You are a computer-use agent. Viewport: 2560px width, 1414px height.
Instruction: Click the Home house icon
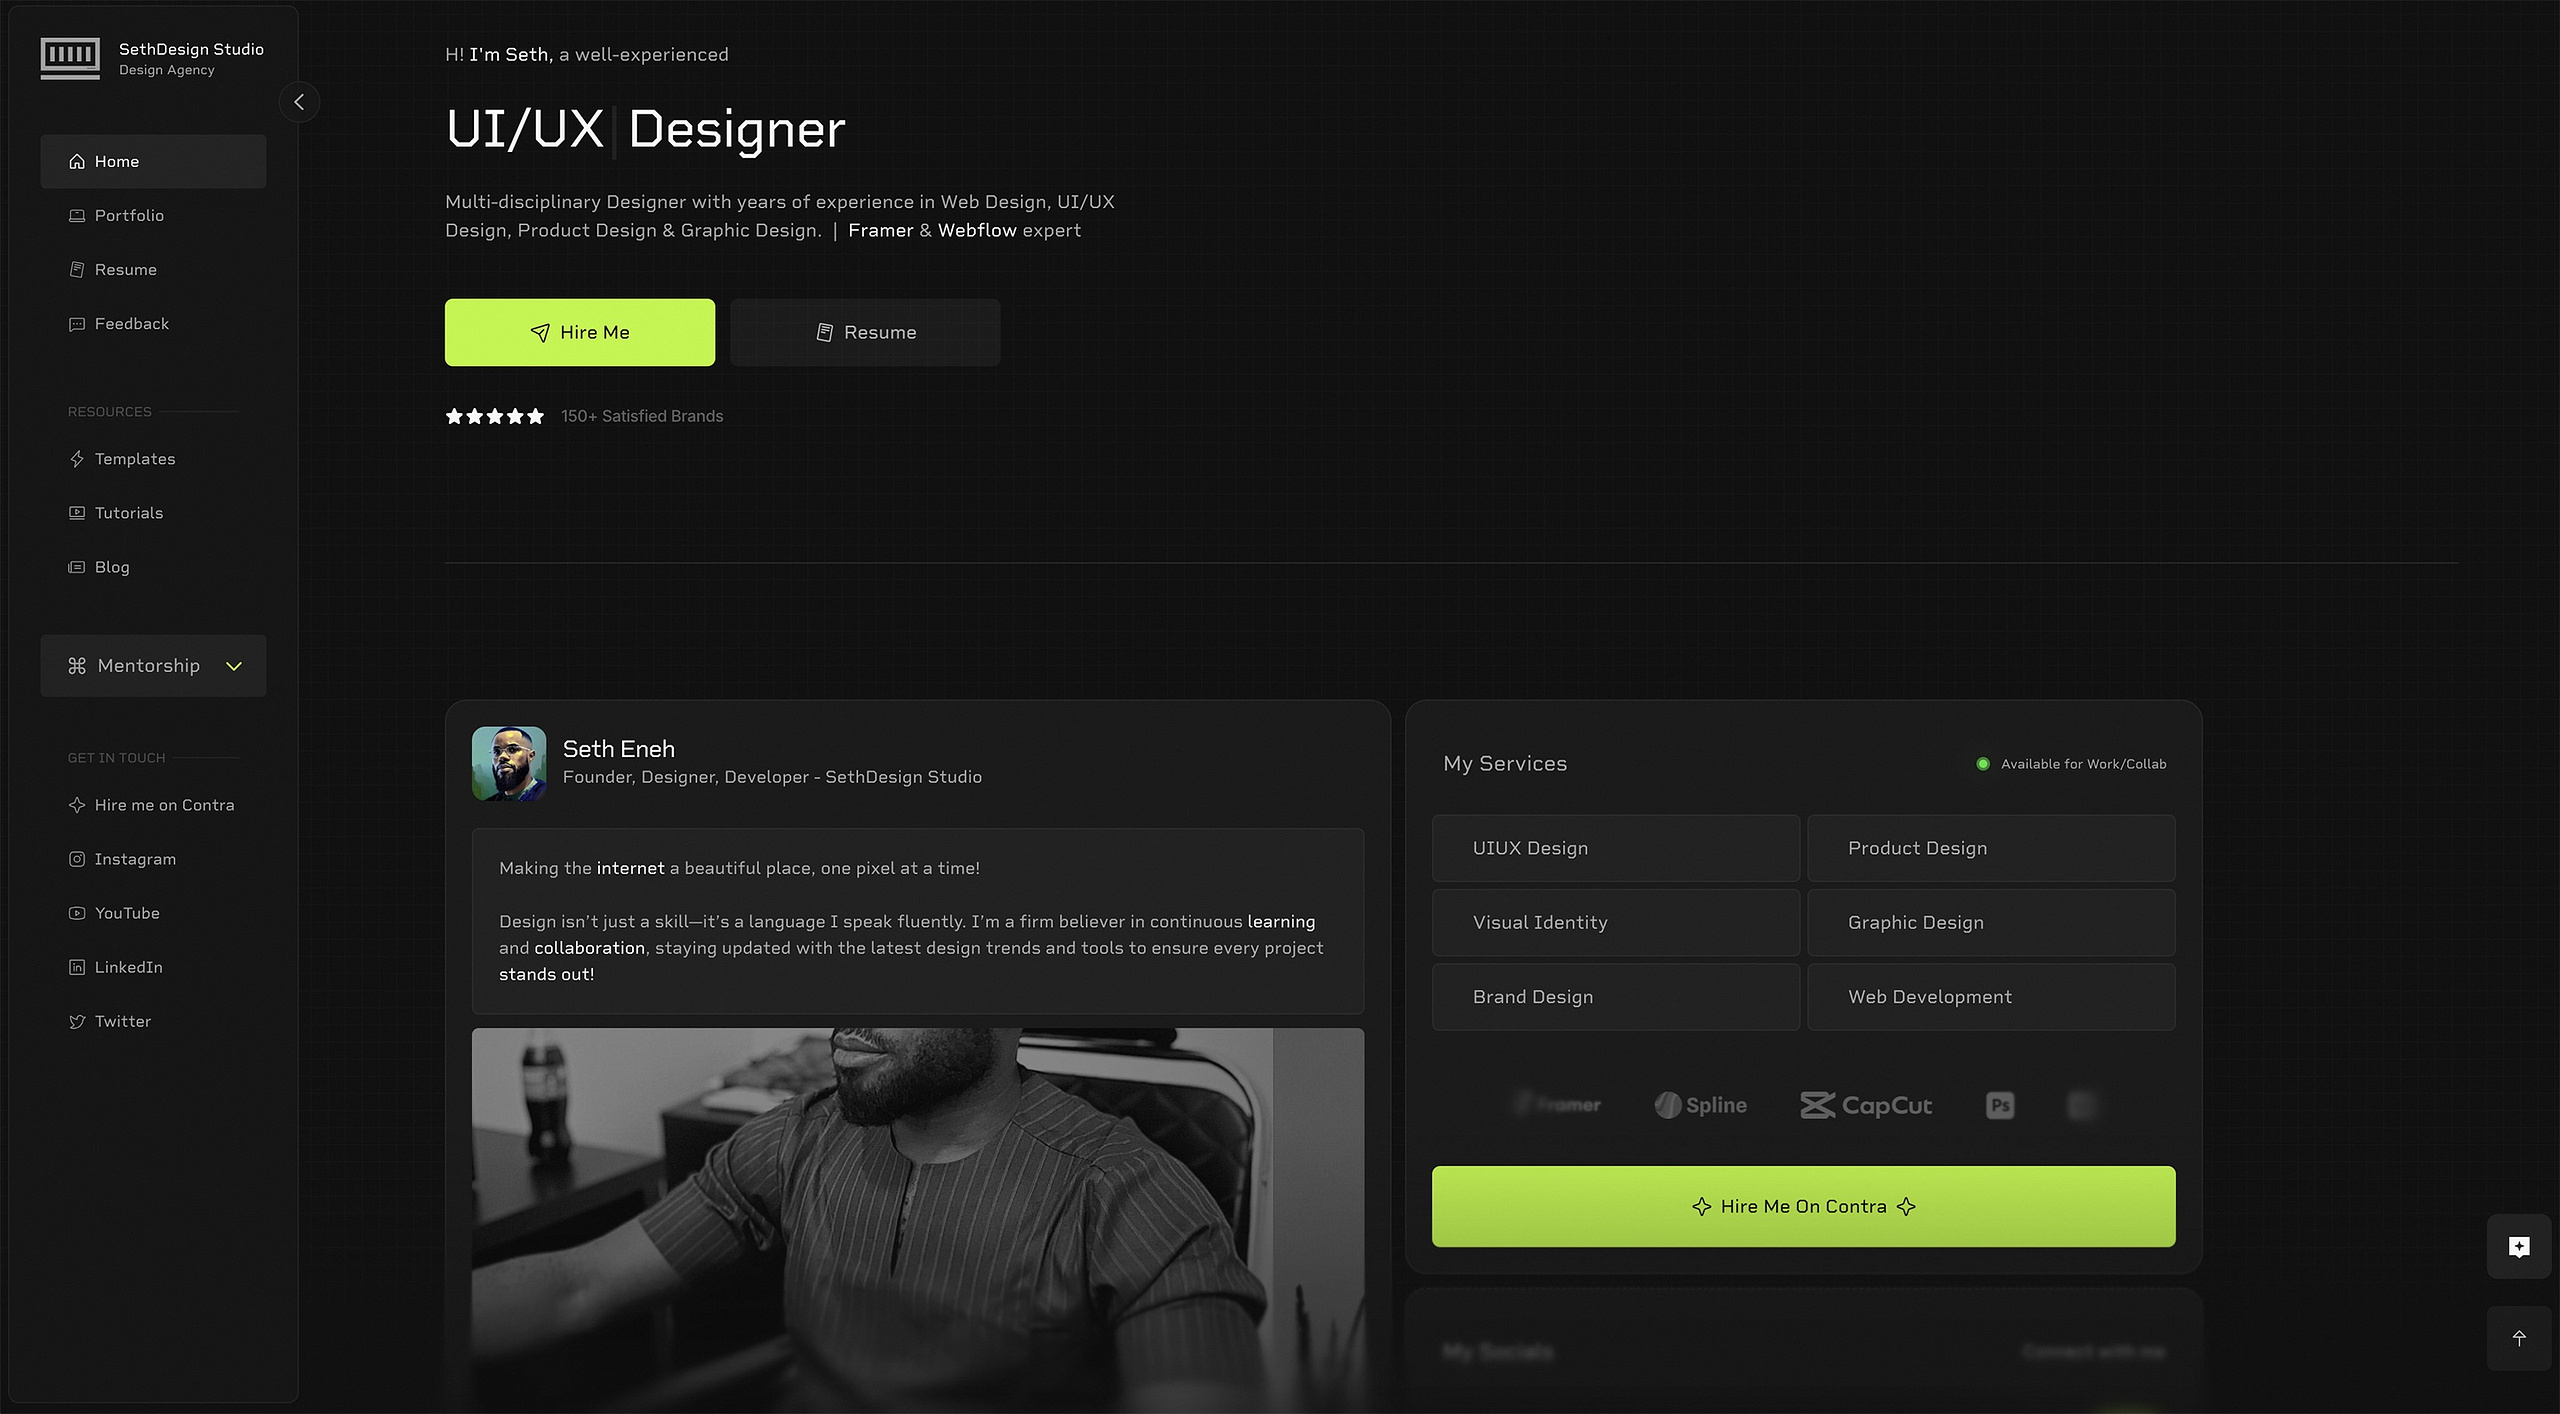click(77, 161)
